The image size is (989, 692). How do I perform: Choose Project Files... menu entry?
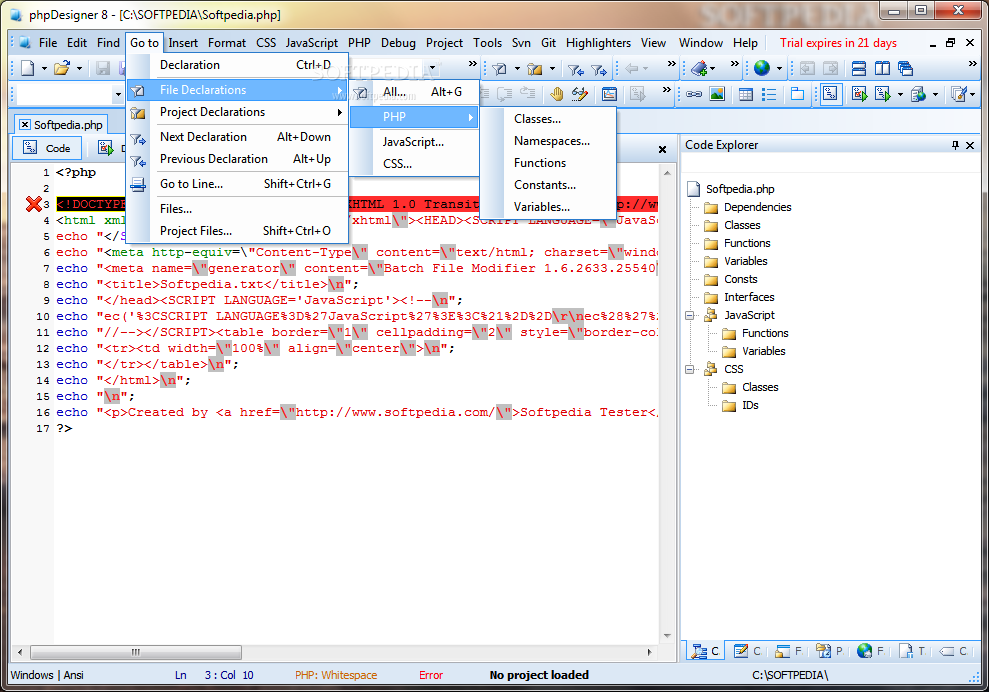(238, 231)
